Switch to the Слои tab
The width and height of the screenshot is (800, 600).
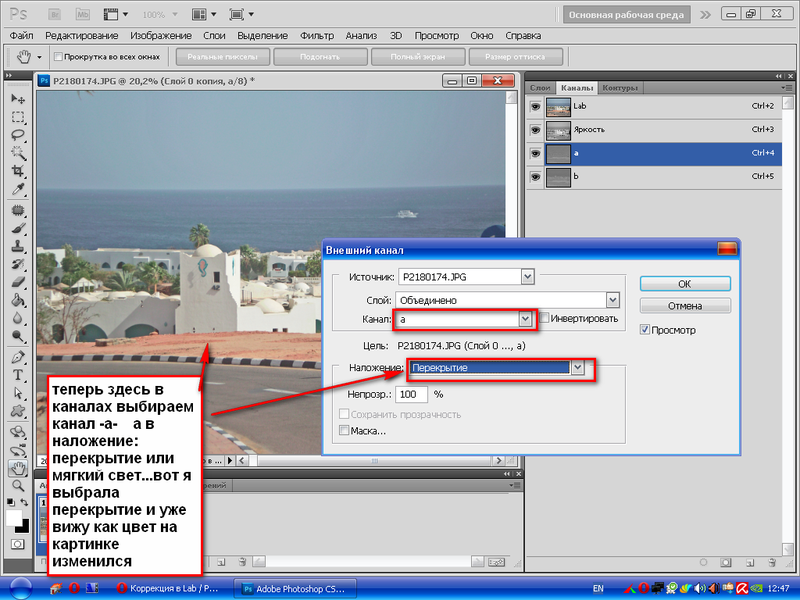click(540, 88)
